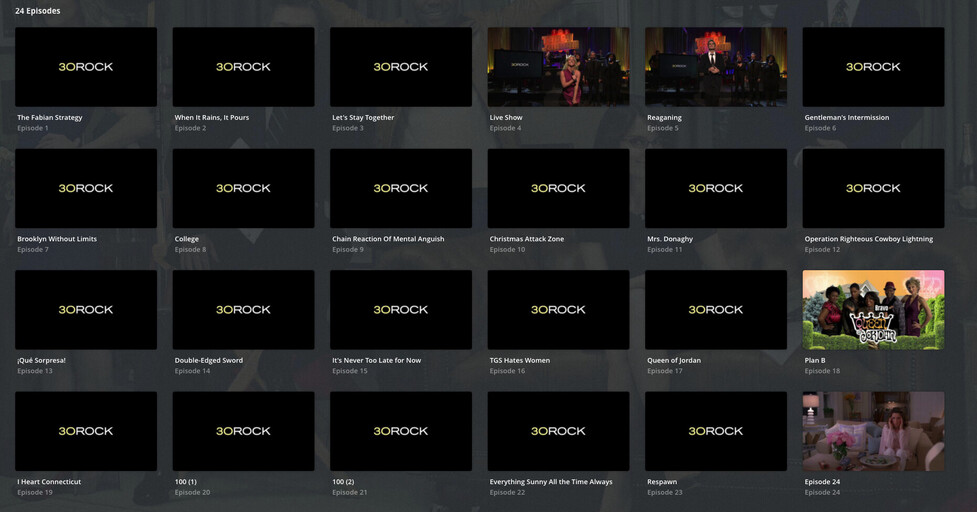Viewport: 977px width, 512px height.
Task: Click the Double-Edged Sword title
Action: 209,361
